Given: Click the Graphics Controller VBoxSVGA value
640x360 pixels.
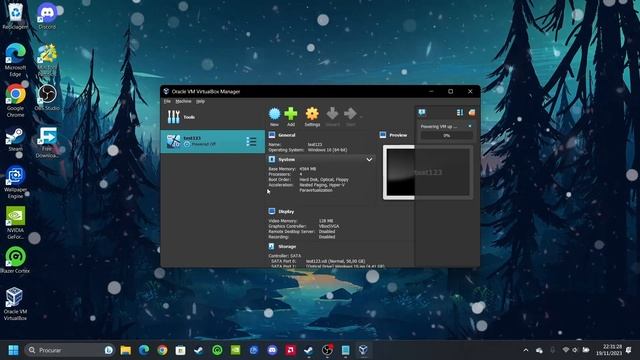Looking at the screenshot, I should tap(329, 226).
